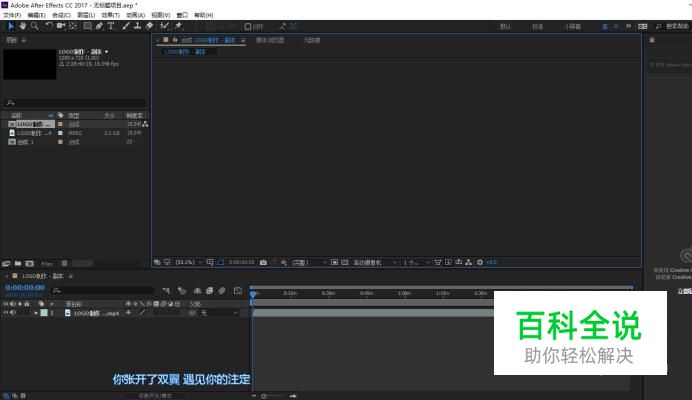Open the Project panel menu icon
The width and height of the screenshot is (692, 400).
point(24,40)
